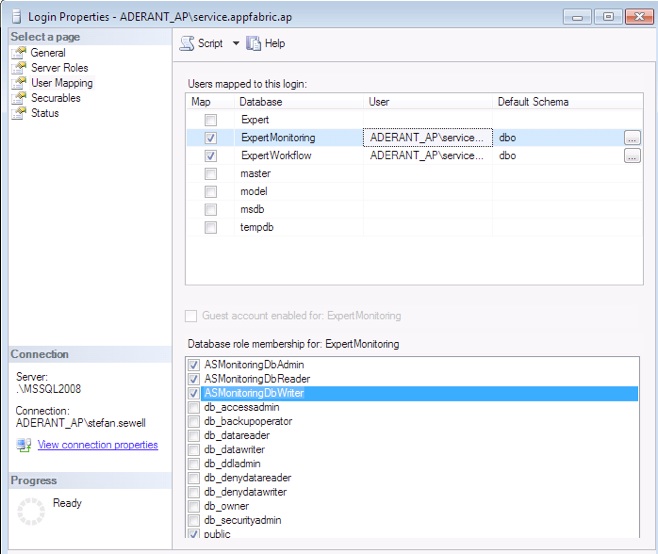Viewport: 658px width, 554px height.
Task: Check the Map box for Expert database
Action: 210,120
